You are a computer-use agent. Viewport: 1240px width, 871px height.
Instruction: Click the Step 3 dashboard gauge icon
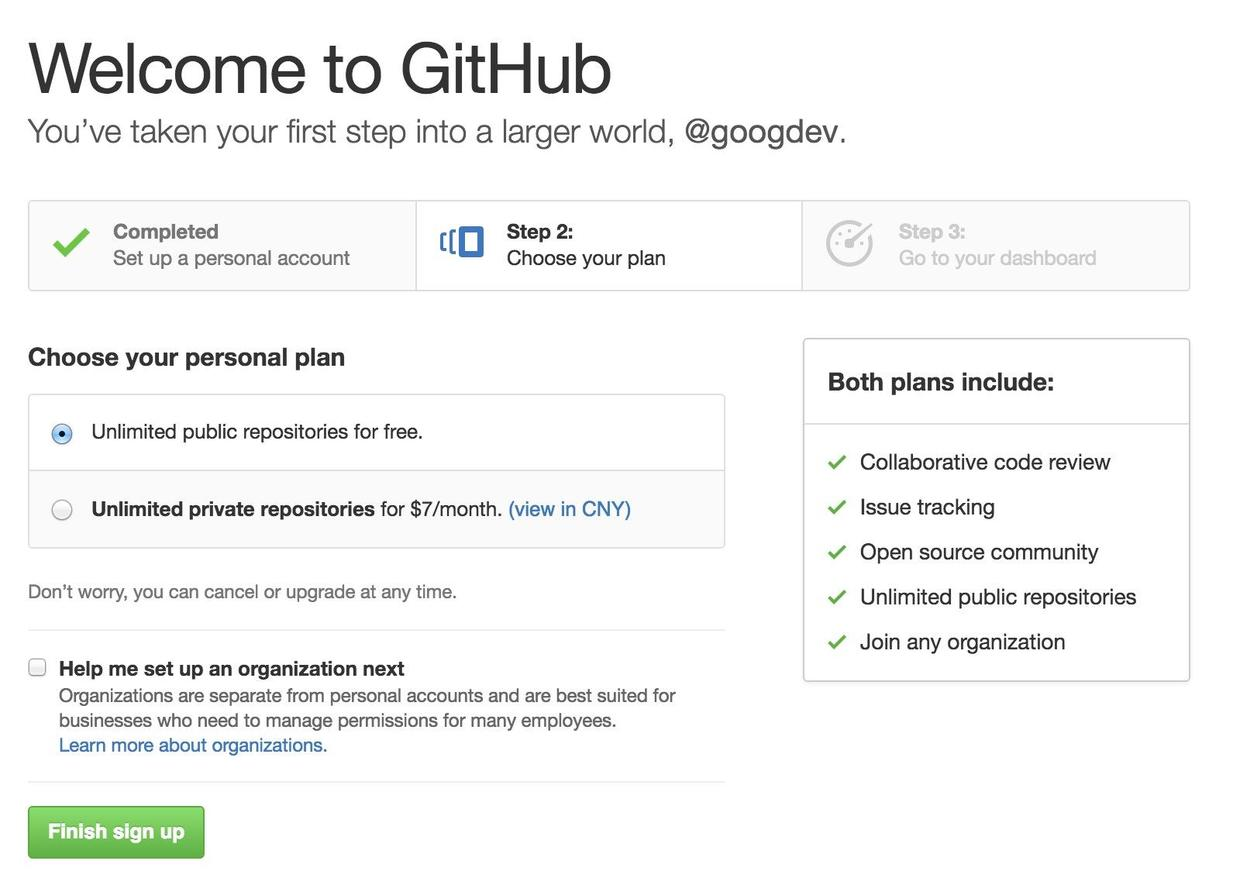[x=849, y=244]
